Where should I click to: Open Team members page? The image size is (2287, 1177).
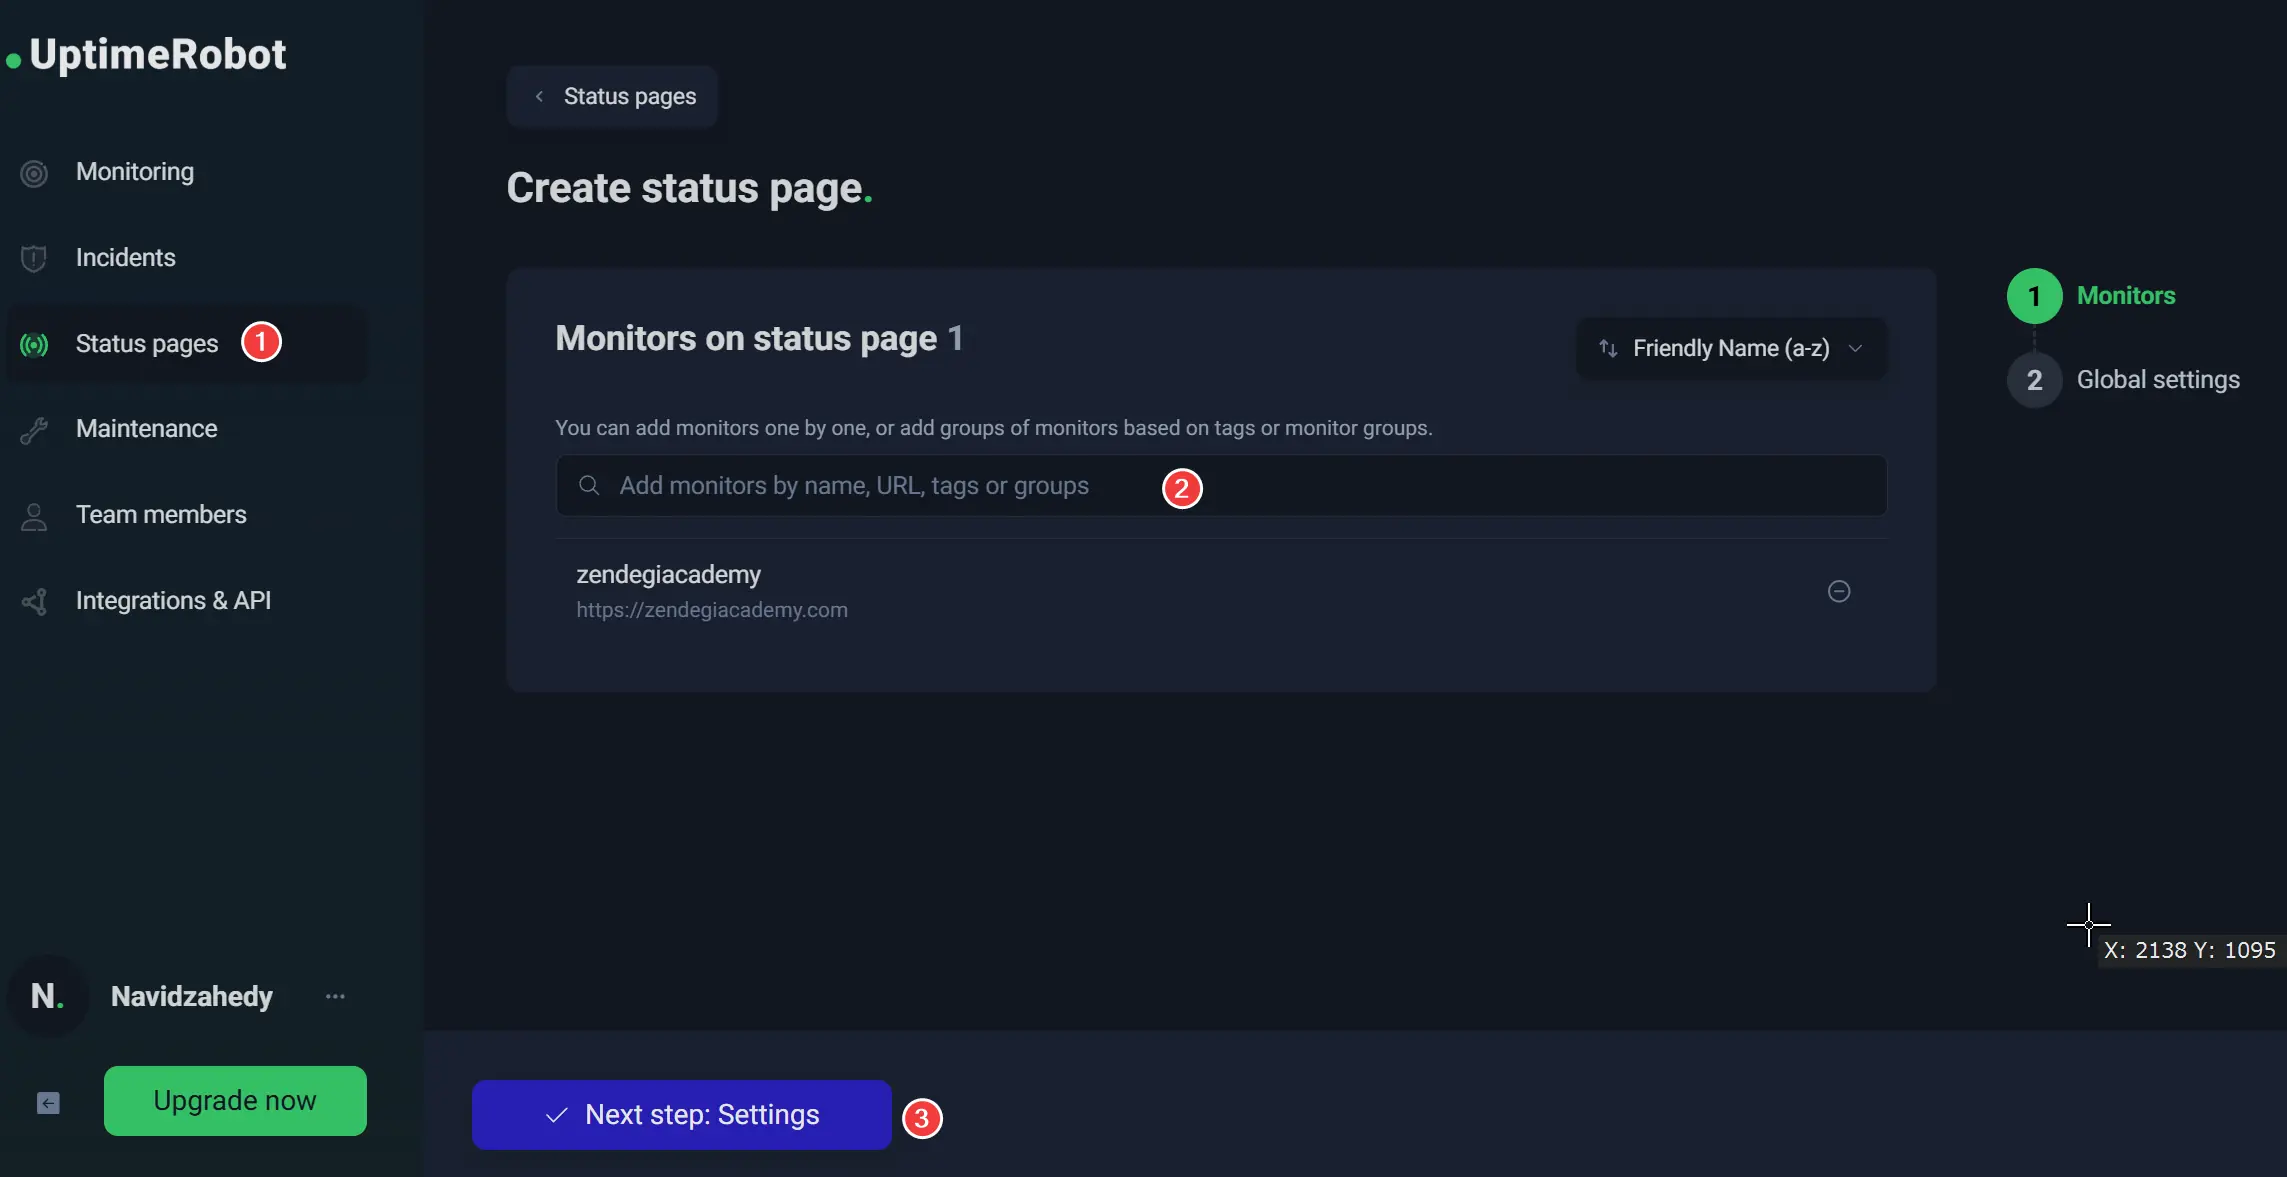(161, 515)
